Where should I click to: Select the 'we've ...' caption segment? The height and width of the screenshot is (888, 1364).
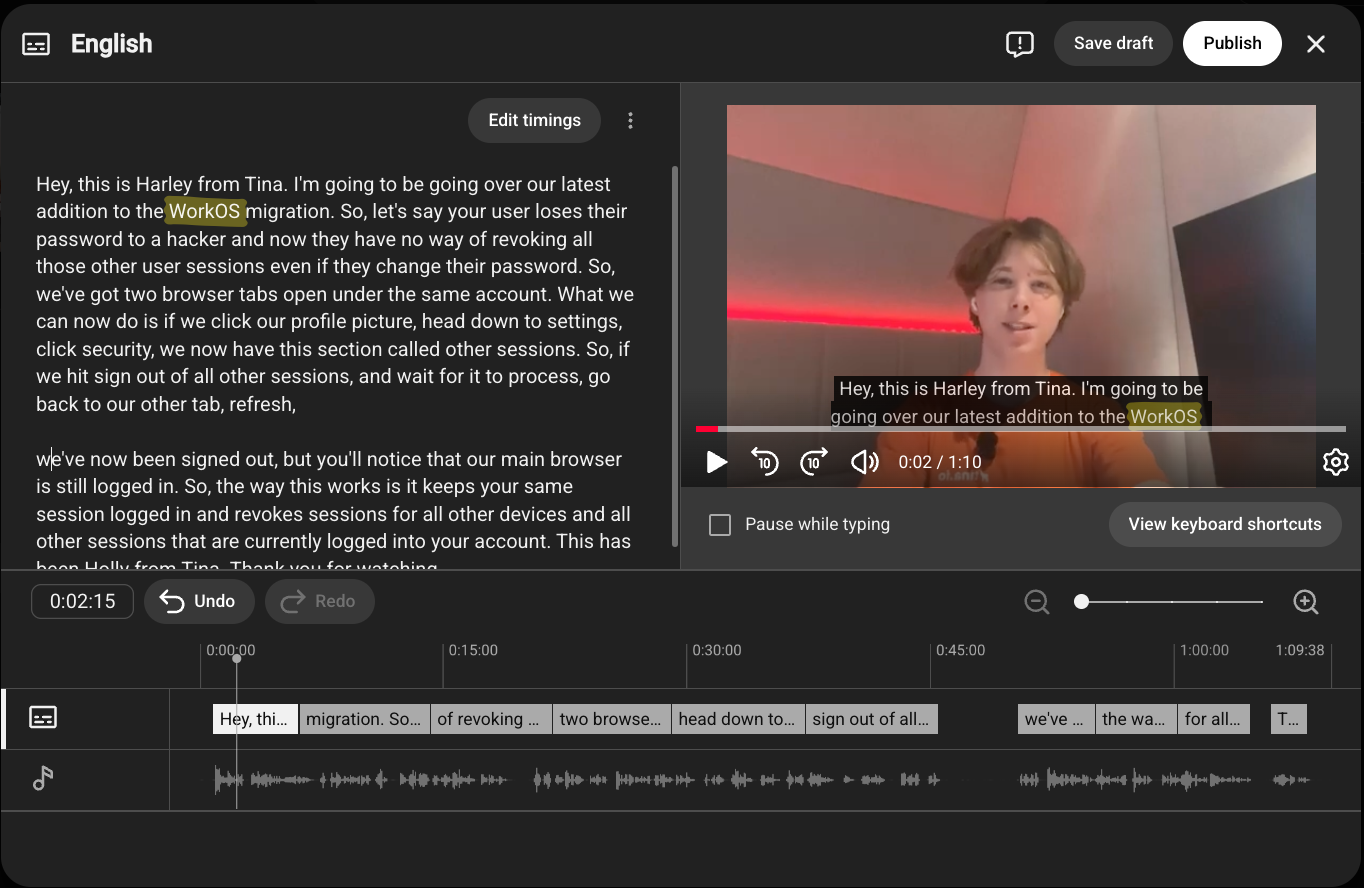[1056, 719]
